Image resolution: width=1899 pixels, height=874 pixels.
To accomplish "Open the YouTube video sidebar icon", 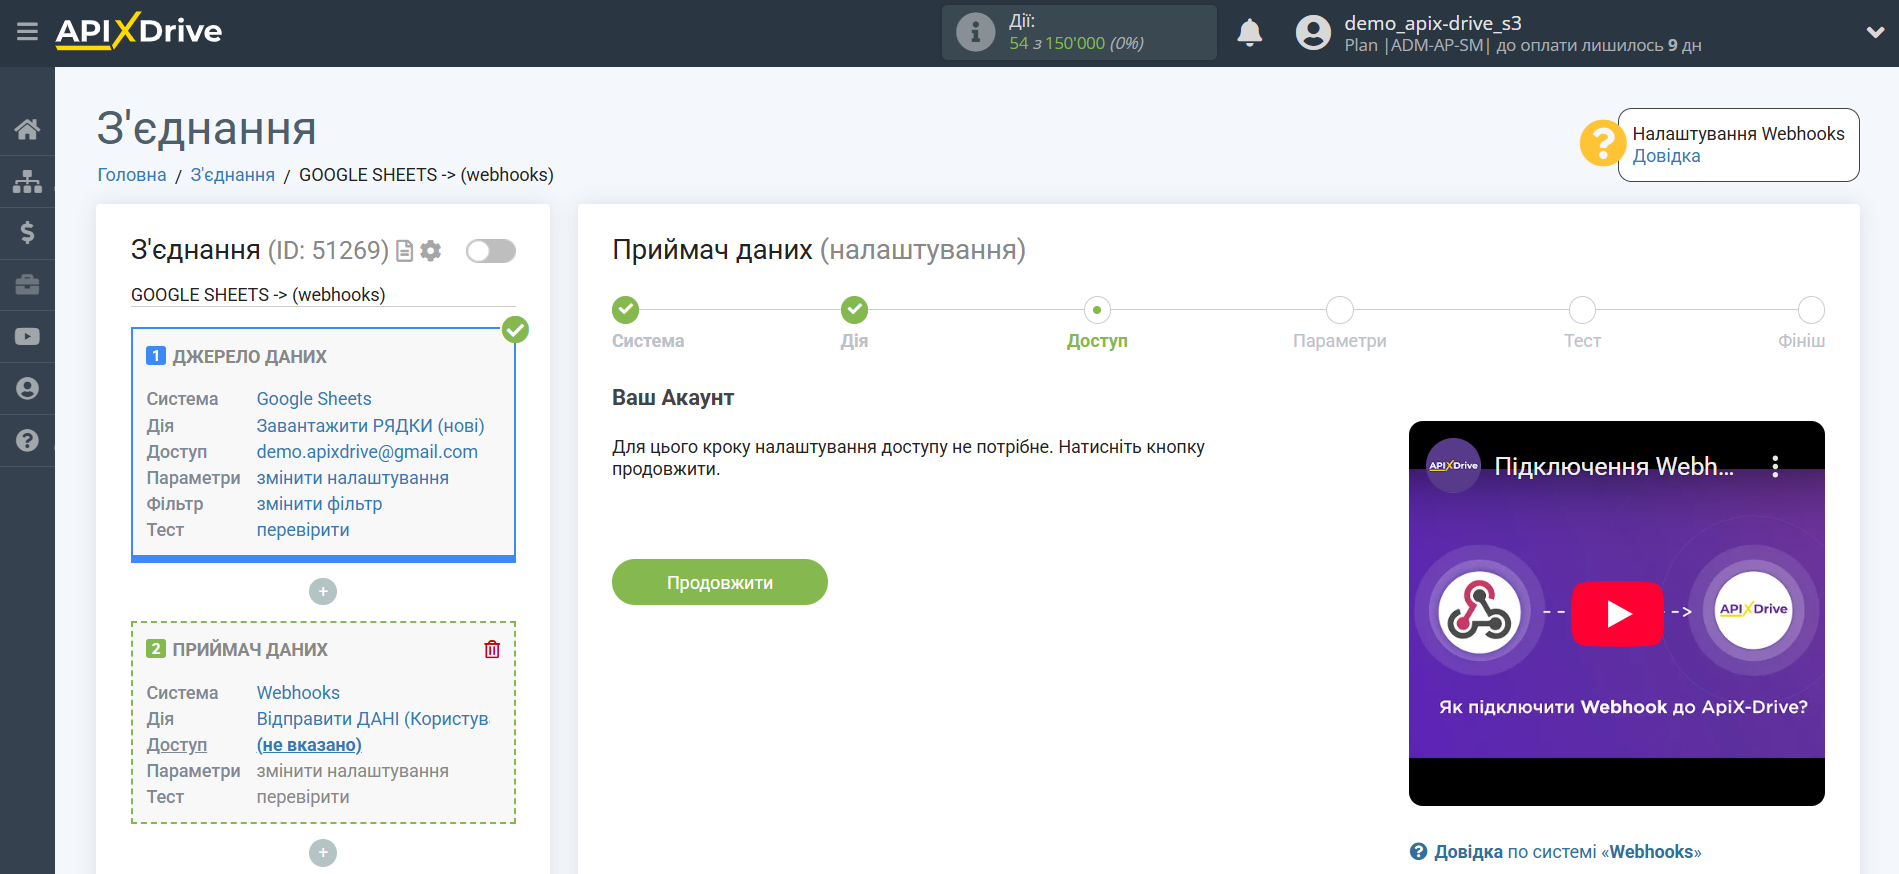I will tap(27, 337).
